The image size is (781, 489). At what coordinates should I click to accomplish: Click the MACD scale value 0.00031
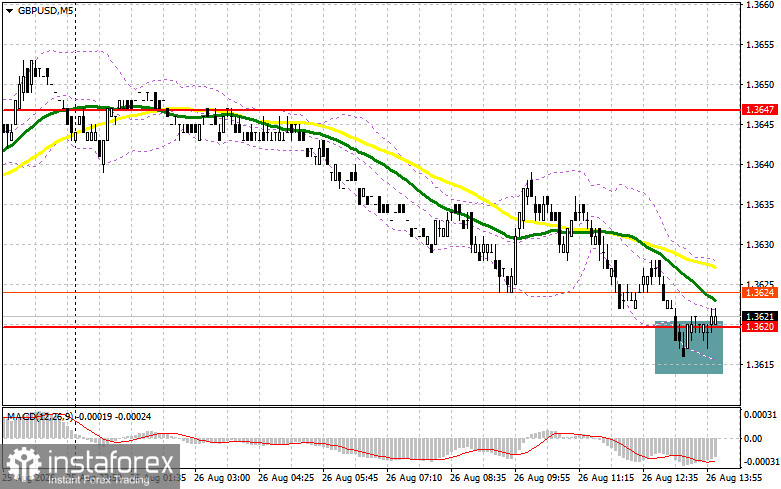point(759,414)
